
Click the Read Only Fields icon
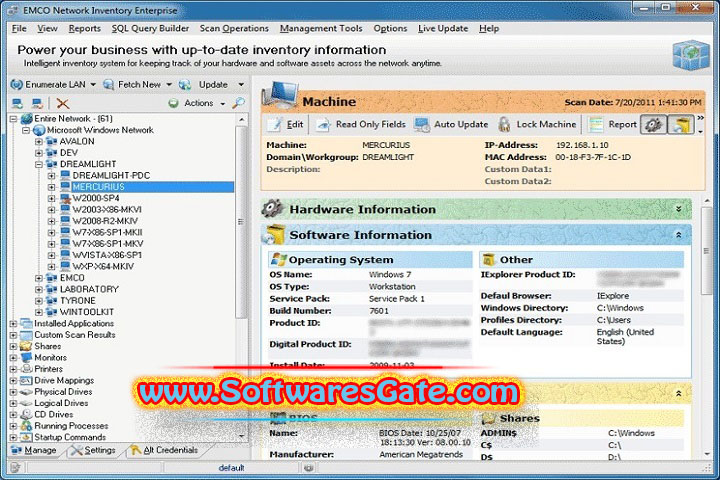pos(323,124)
